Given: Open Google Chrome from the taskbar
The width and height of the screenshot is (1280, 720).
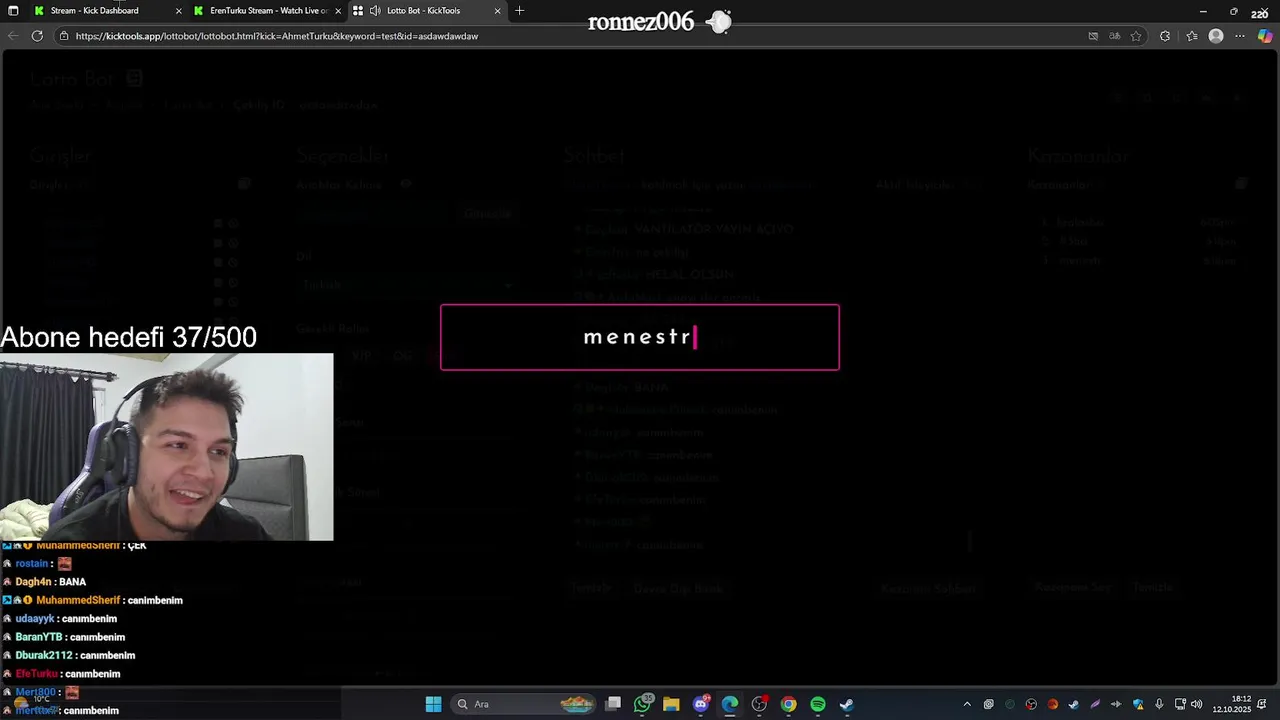Looking at the screenshot, I should point(789,704).
